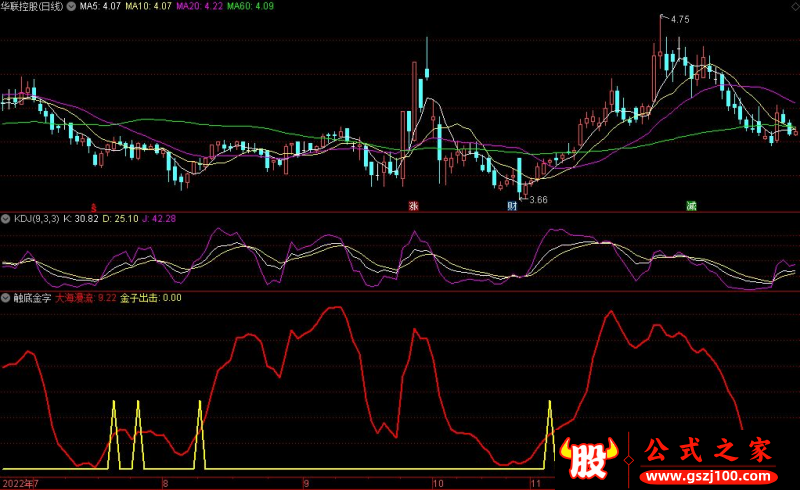This screenshot has width=800, height=490.
Task: Click the 3.66 low price label
Action: [538, 200]
